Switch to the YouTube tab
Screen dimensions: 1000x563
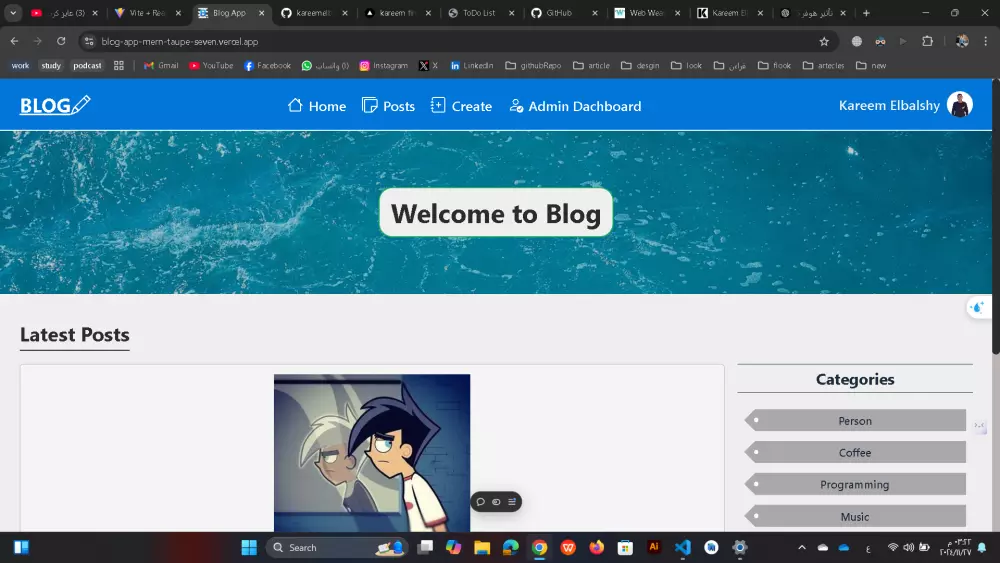(64, 13)
